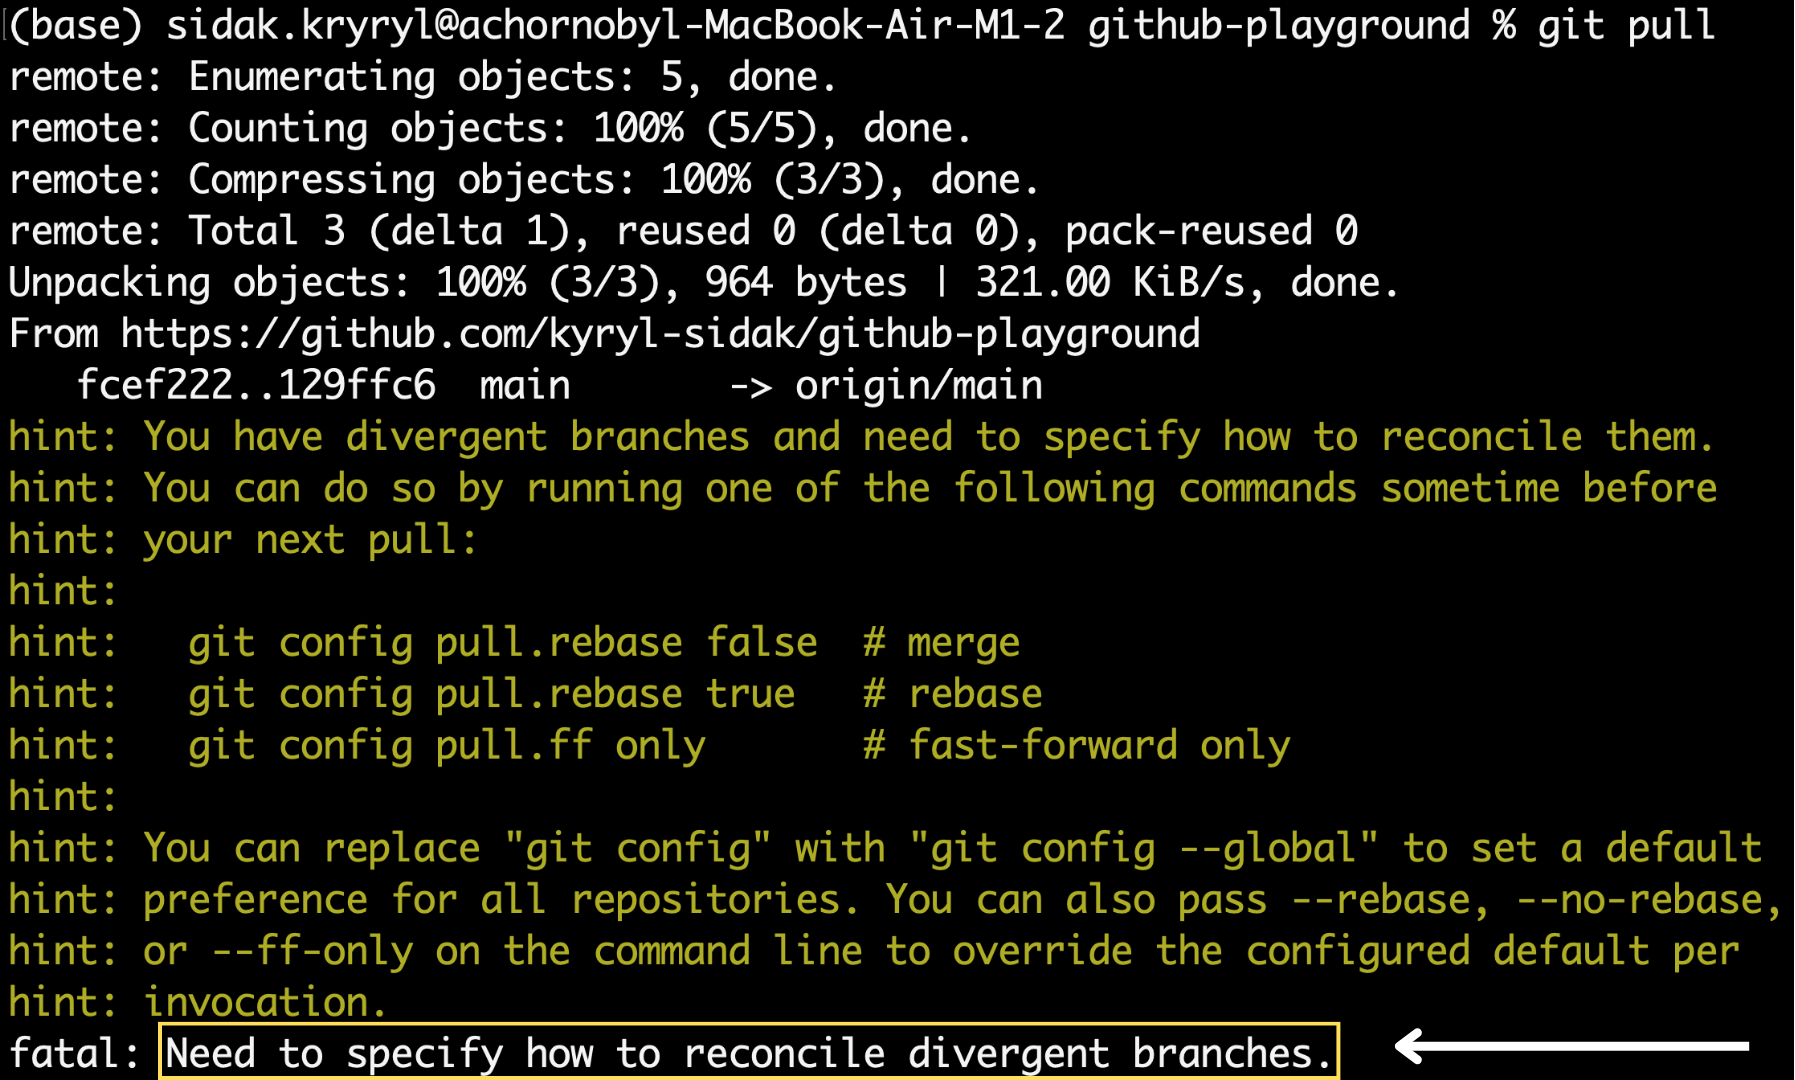Click the 'git pull' command at the prompt

click(x=1626, y=25)
